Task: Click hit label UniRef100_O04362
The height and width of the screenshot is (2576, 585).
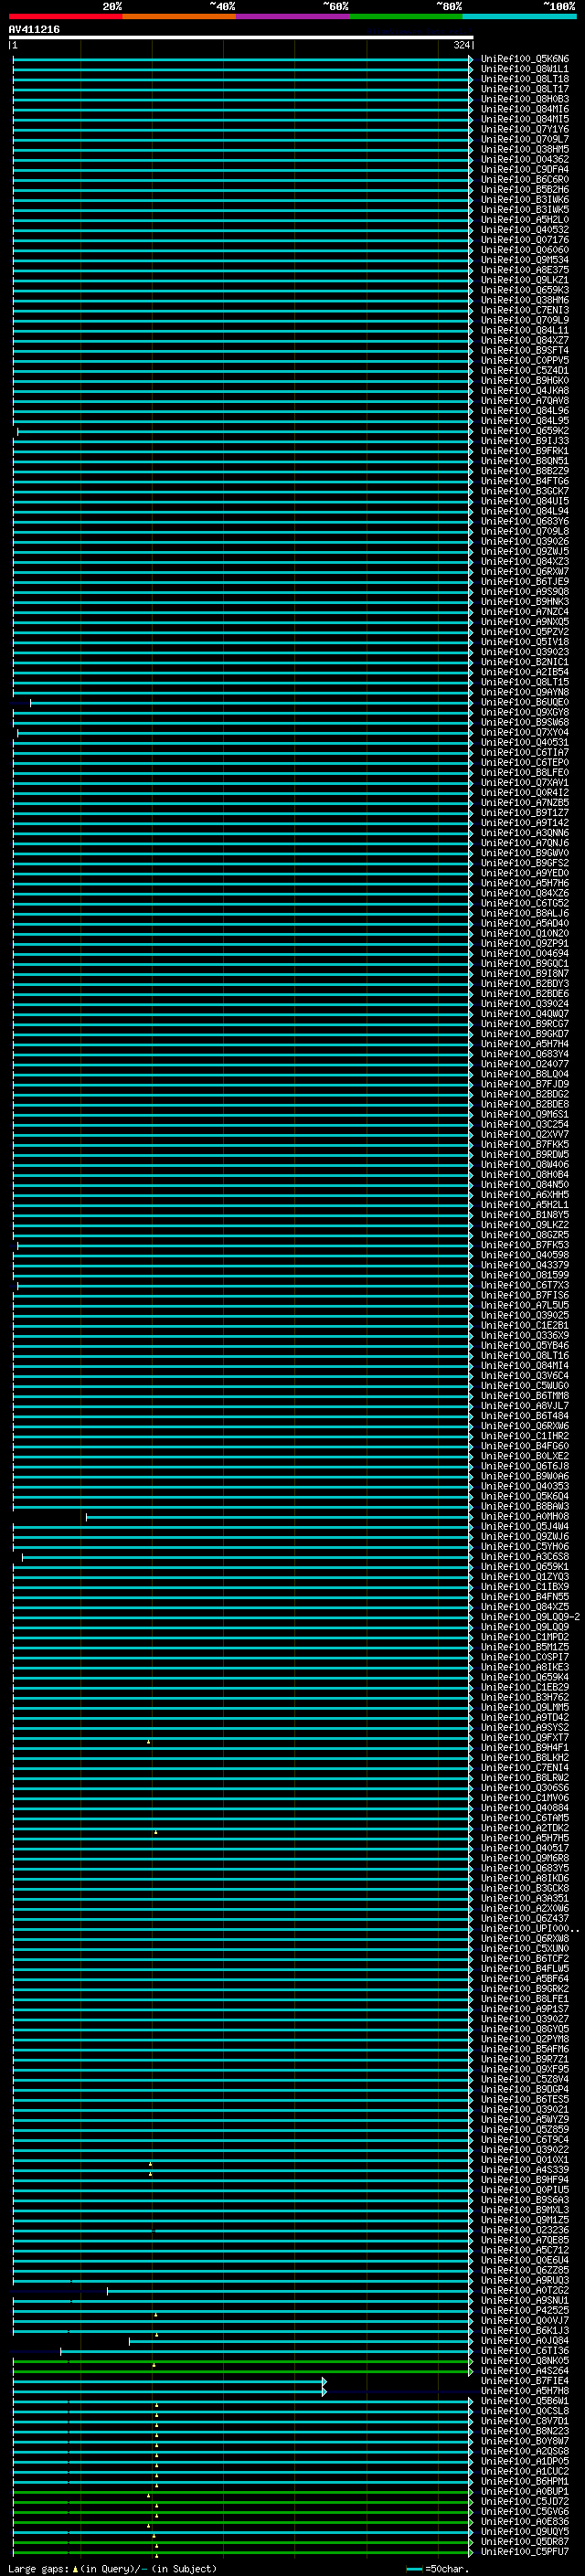Action: 524,159
